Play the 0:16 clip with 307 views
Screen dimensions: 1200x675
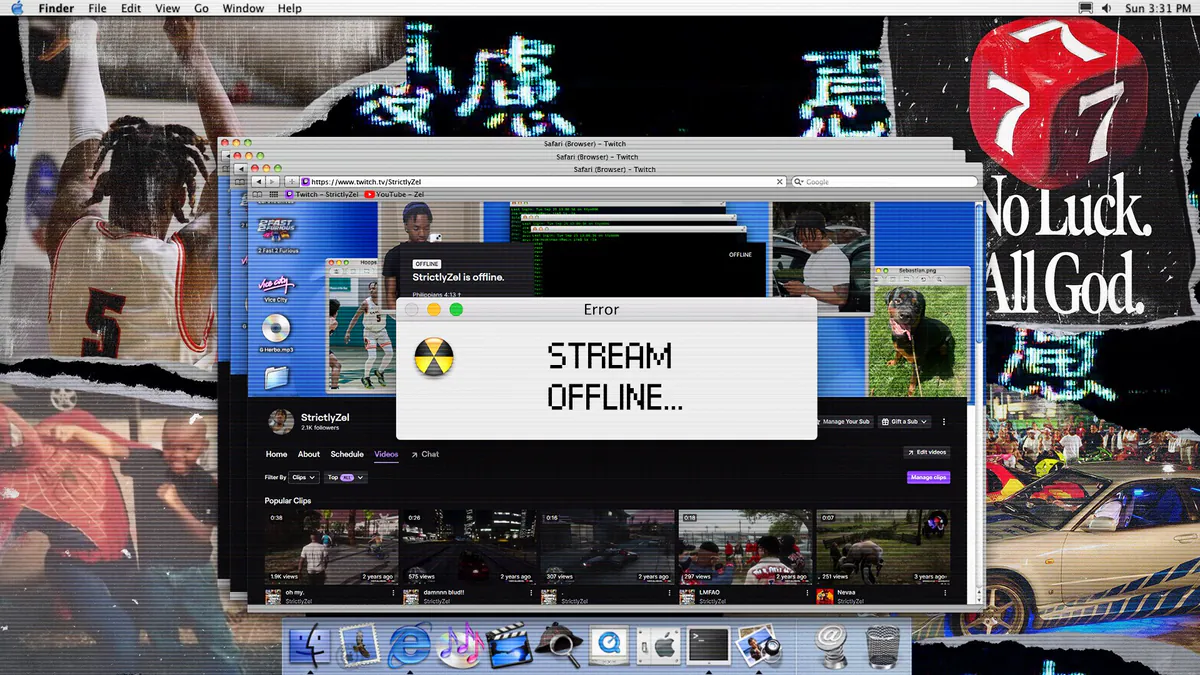607,547
